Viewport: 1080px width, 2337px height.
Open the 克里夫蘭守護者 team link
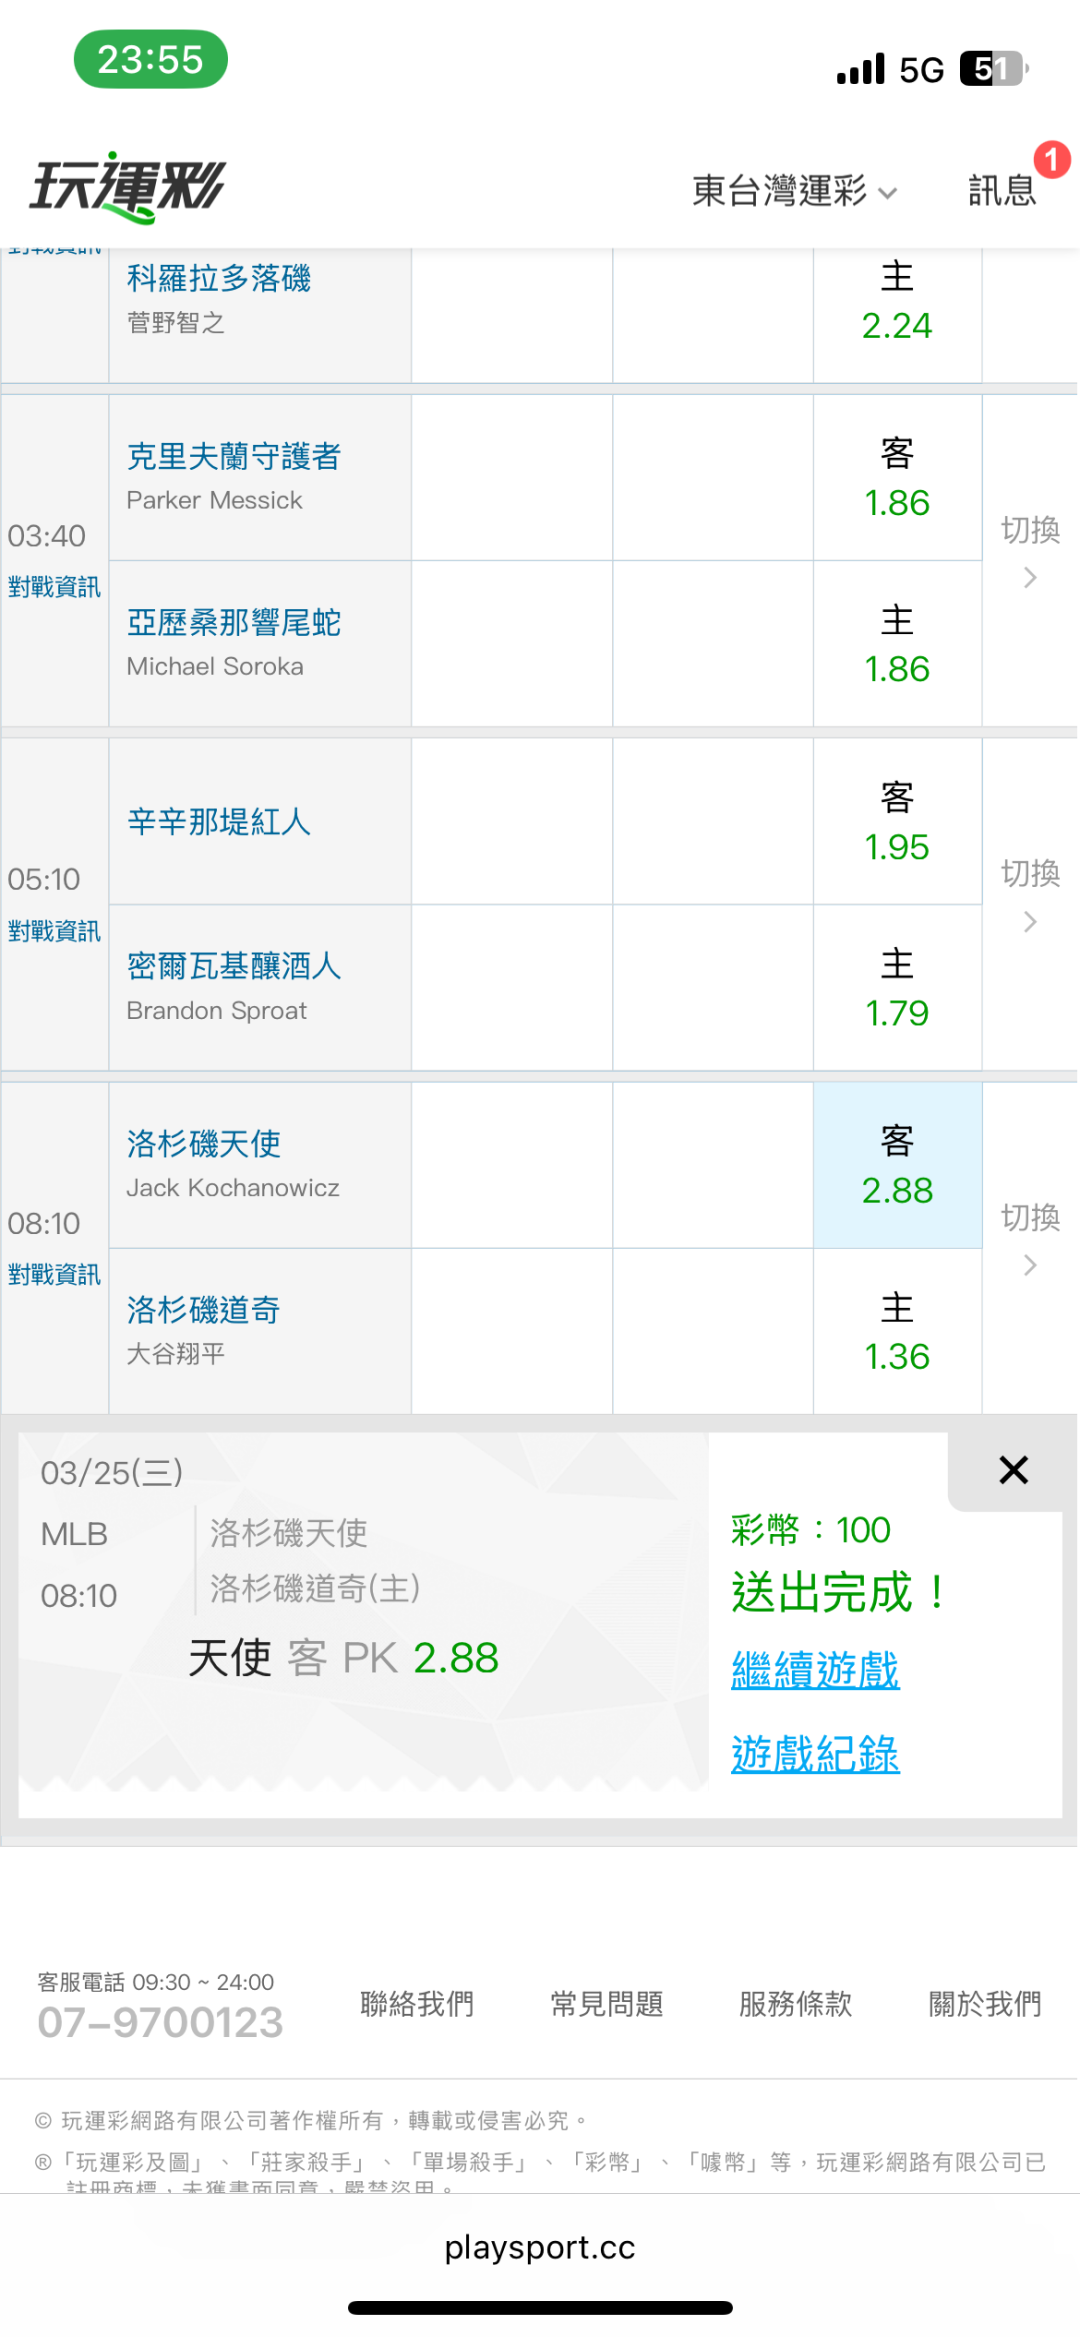point(234,457)
